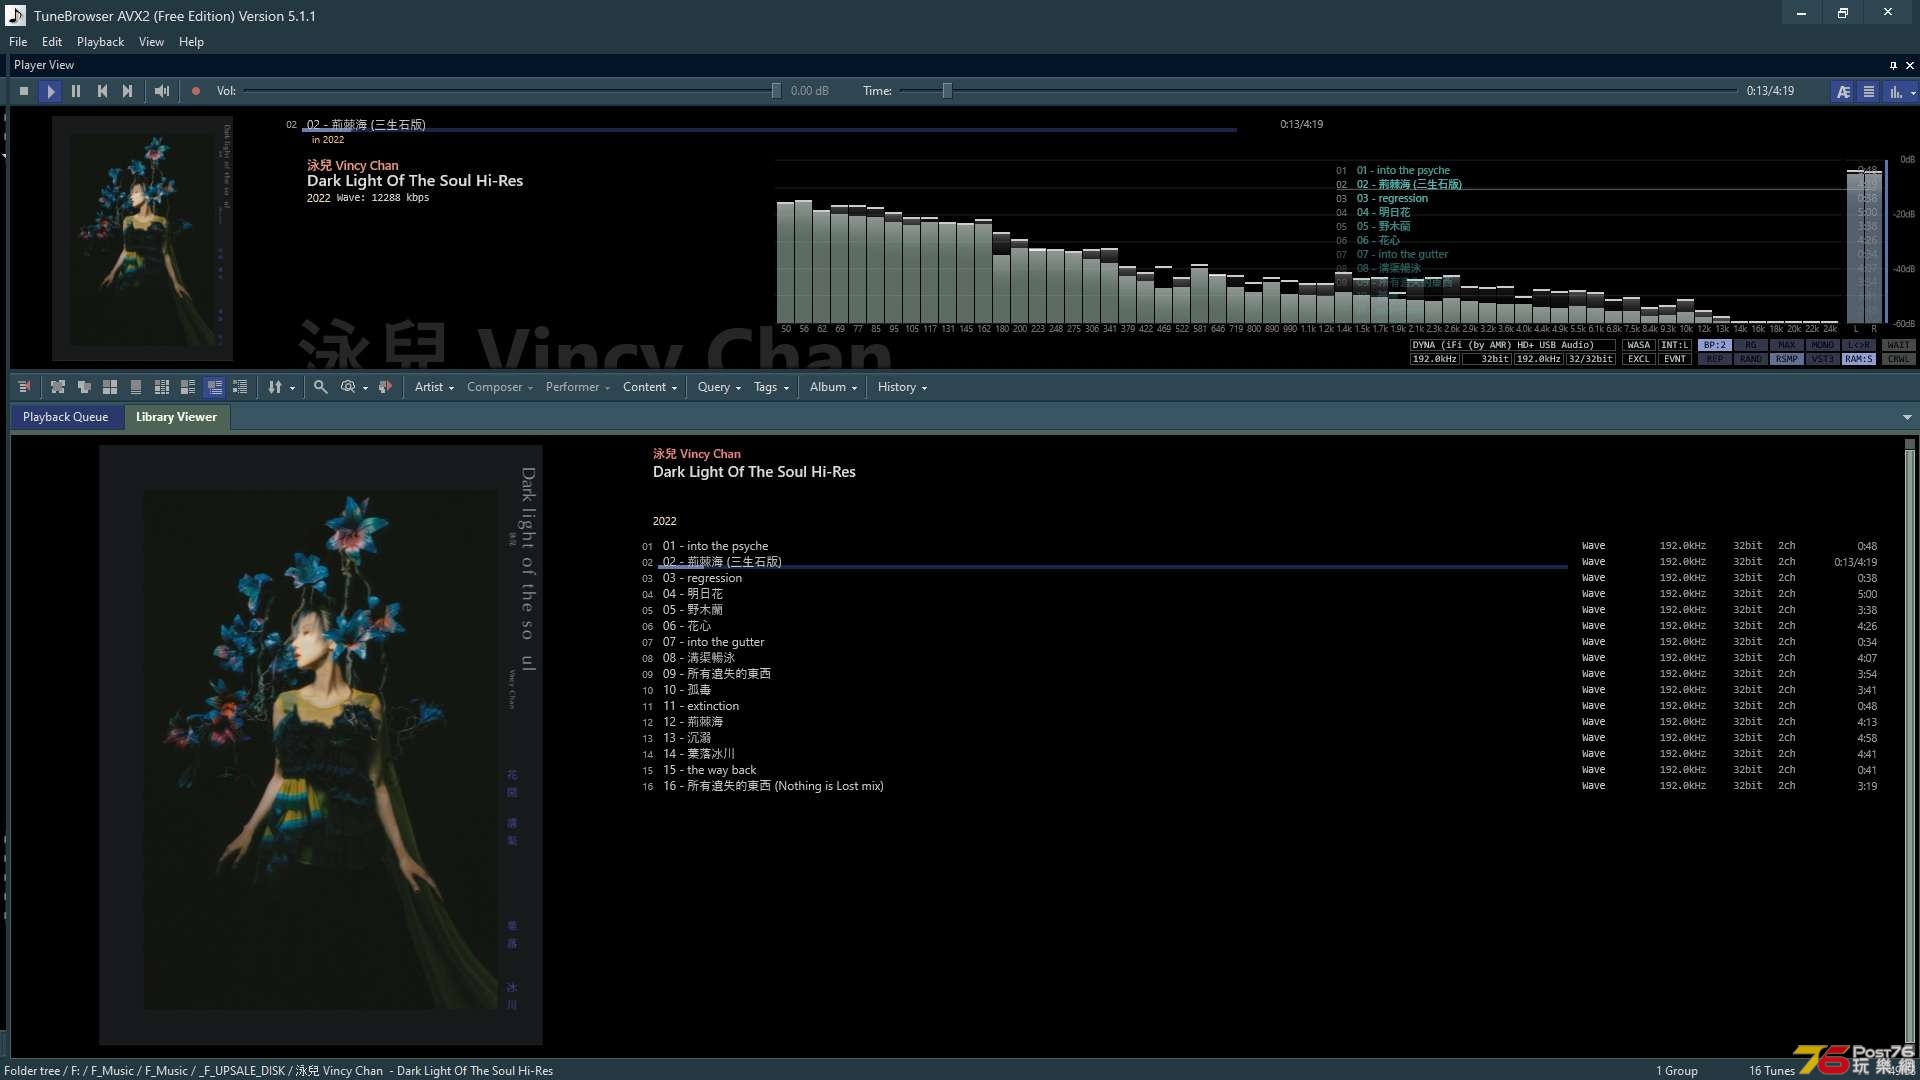Toggle the MAX indicator
The width and height of the screenshot is (1920, 1080).
1787,345
